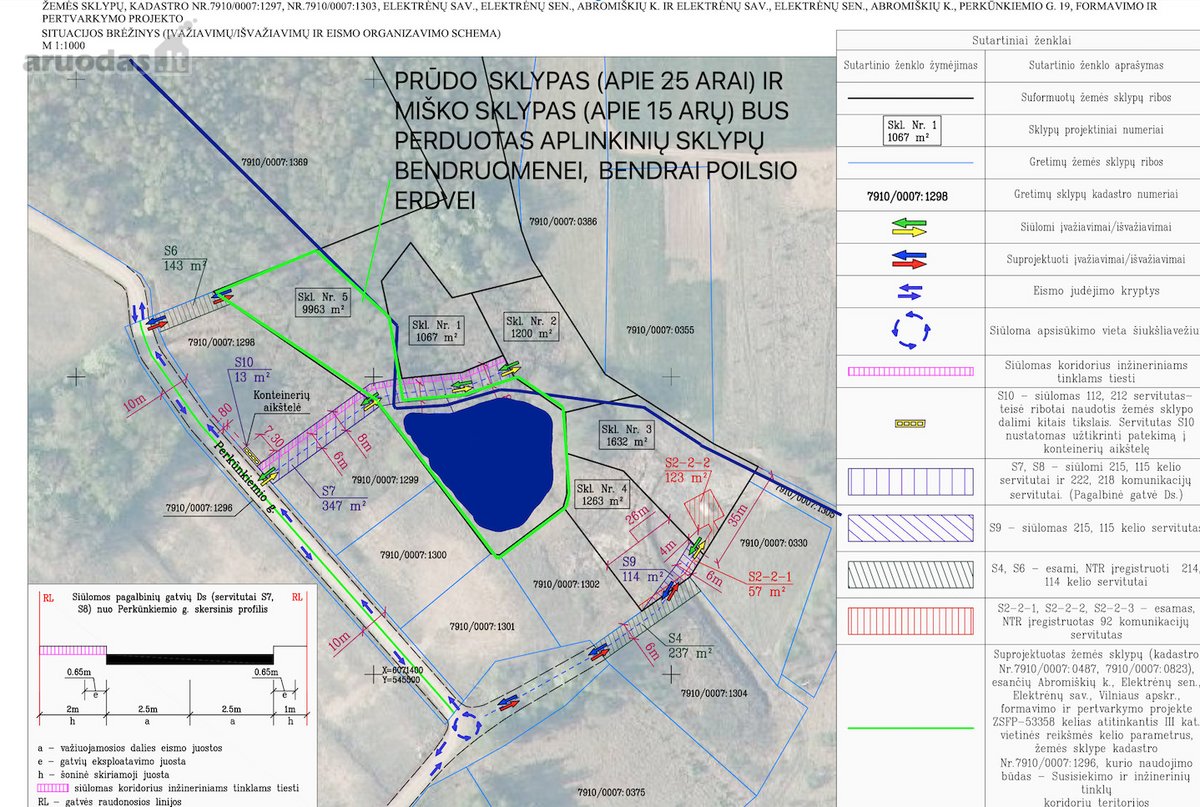
Task: Click cadastral number 7910/0007:1299
Action: 384,479
